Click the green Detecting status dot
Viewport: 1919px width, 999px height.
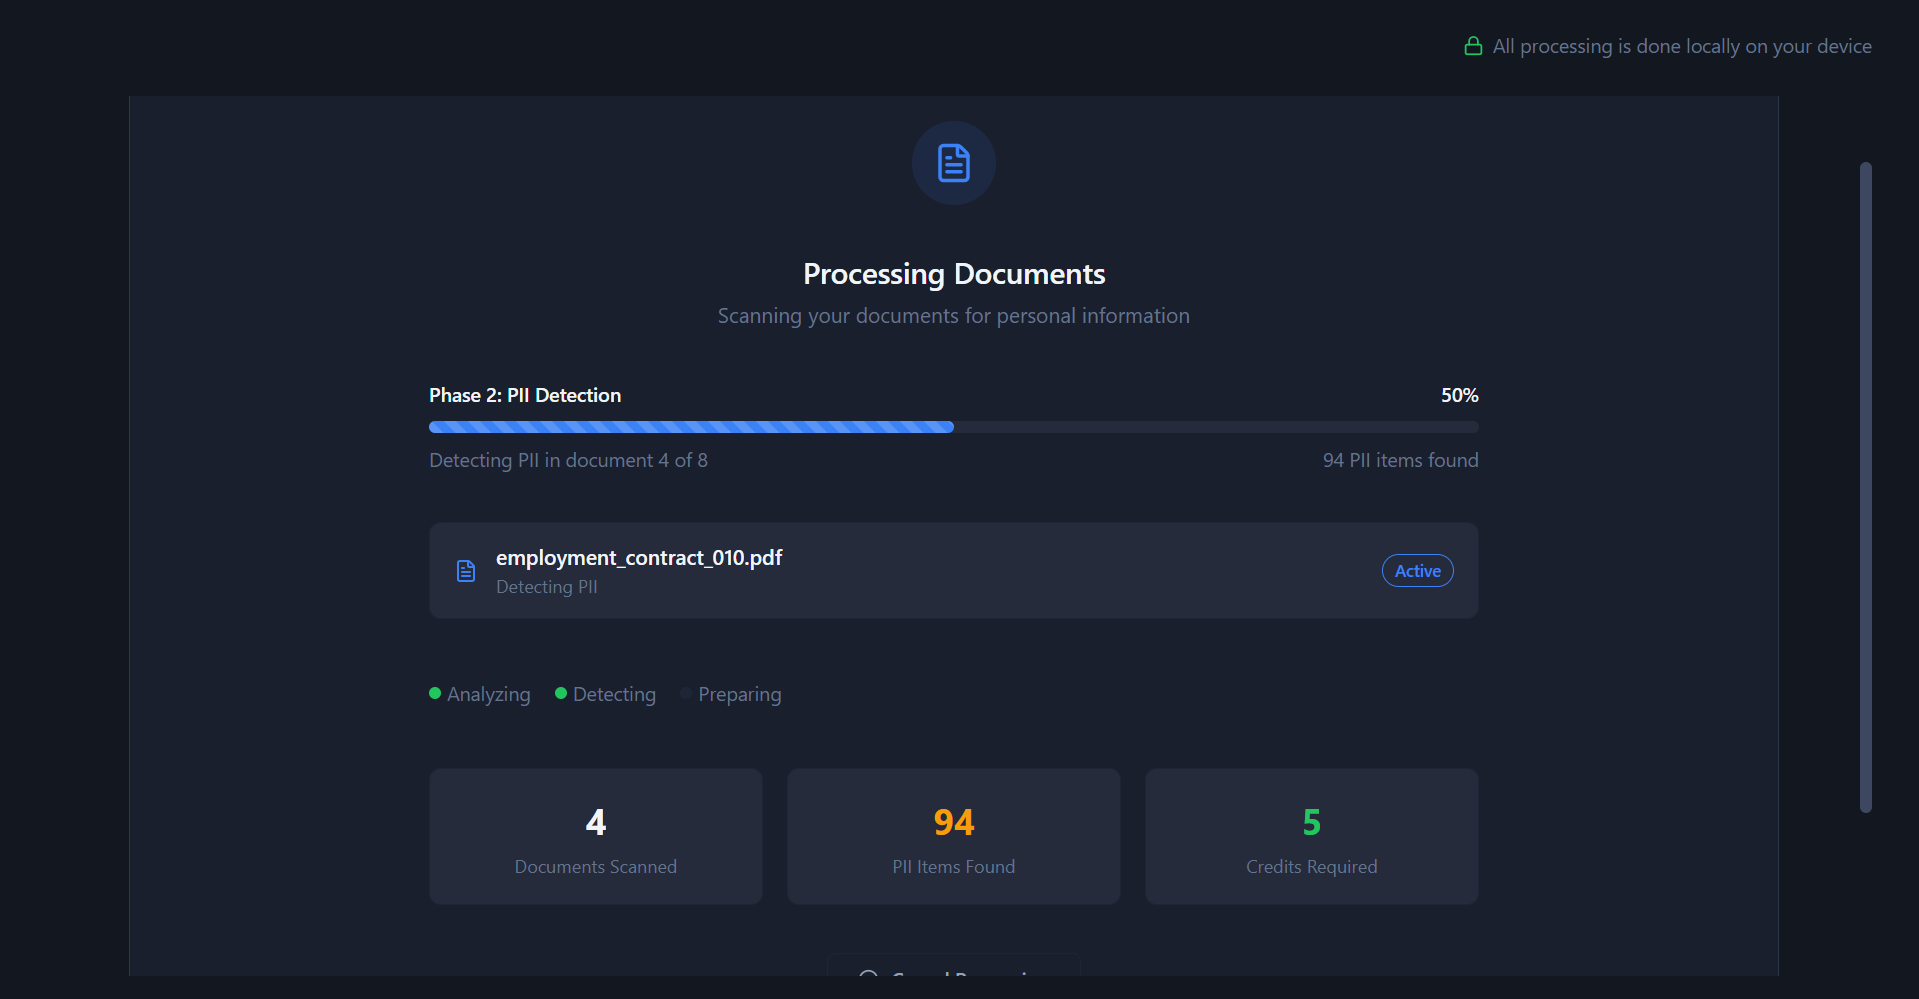tap(561, 693)
